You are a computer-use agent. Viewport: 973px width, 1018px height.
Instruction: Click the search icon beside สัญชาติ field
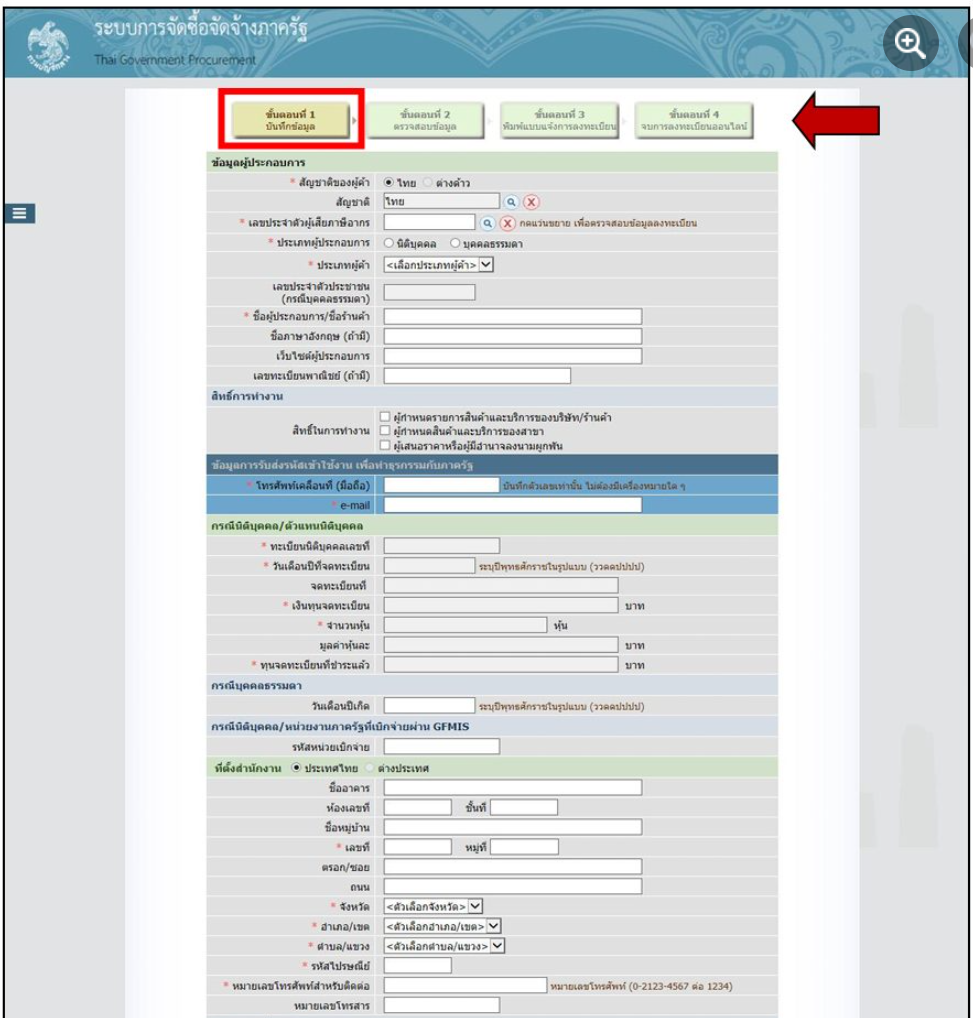coord(511,202)
